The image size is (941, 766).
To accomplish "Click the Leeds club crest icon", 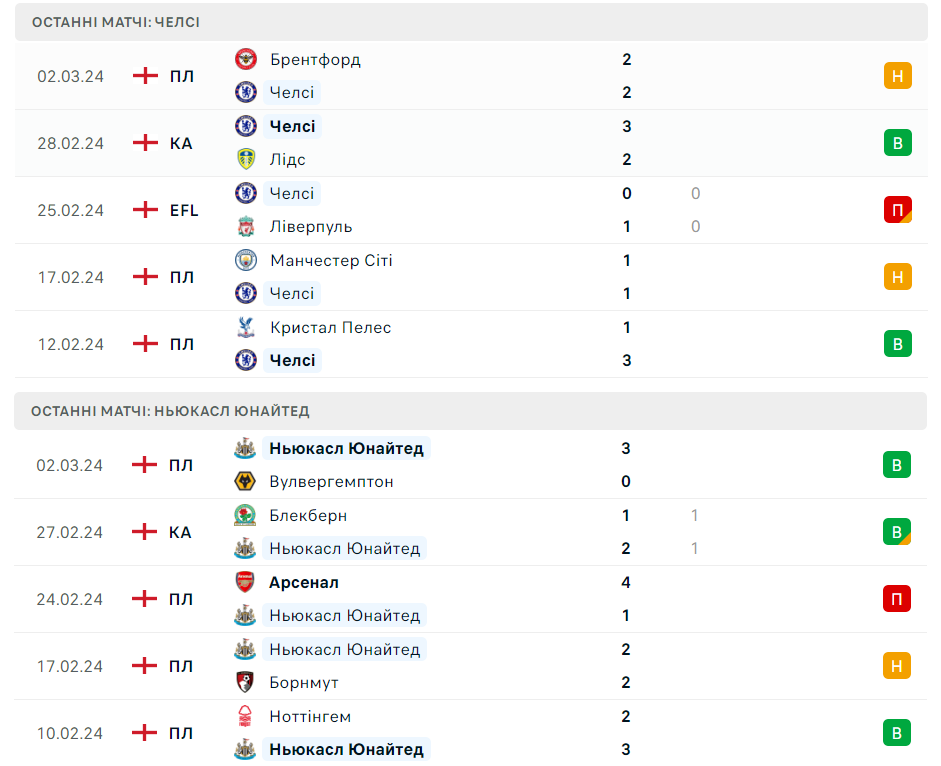I will coord(246,159).
